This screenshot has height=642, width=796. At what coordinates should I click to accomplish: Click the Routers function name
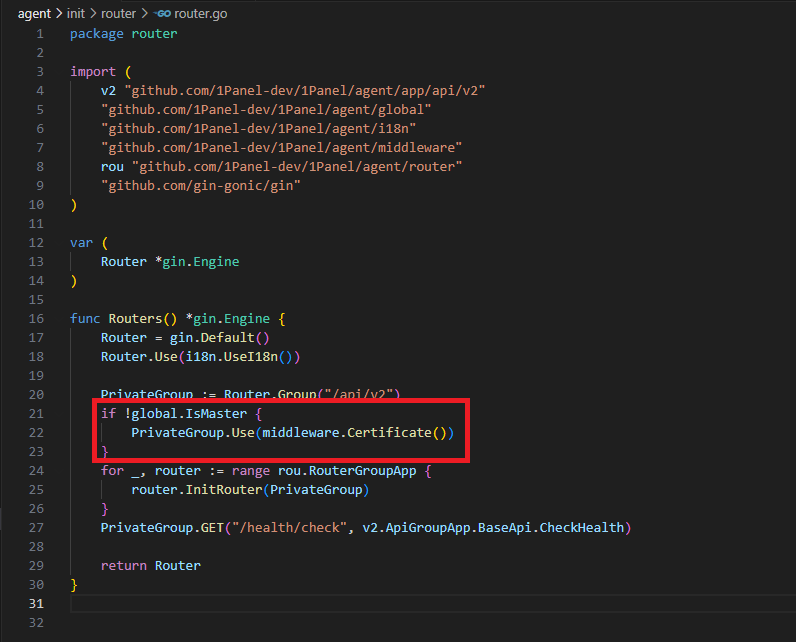coord(135,319)
